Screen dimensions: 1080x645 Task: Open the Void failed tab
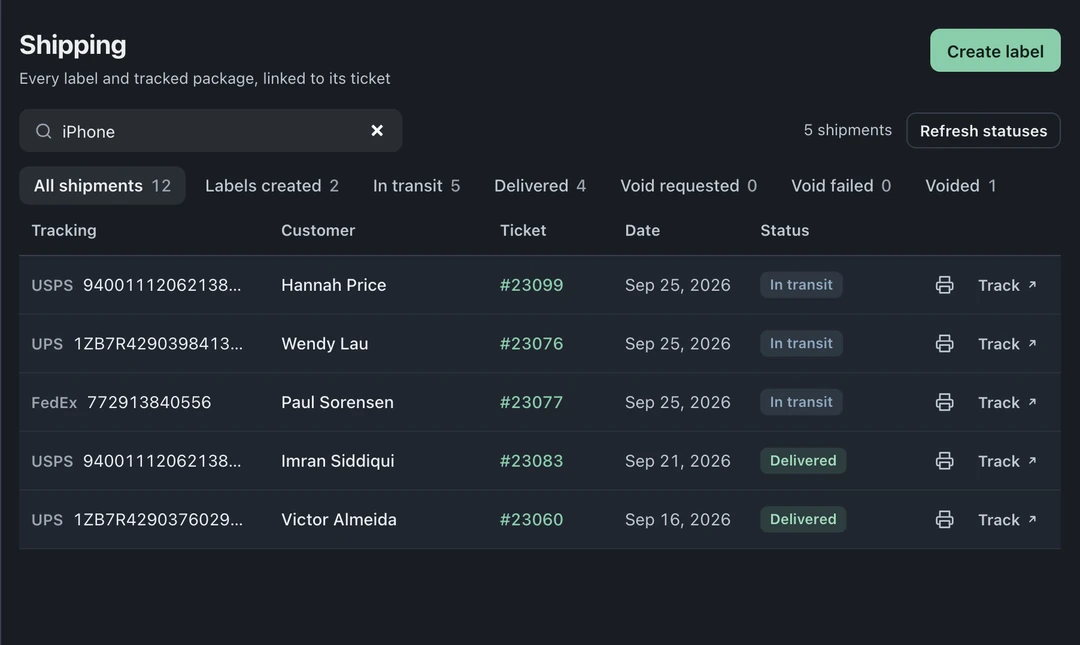[x=840, y=185]
